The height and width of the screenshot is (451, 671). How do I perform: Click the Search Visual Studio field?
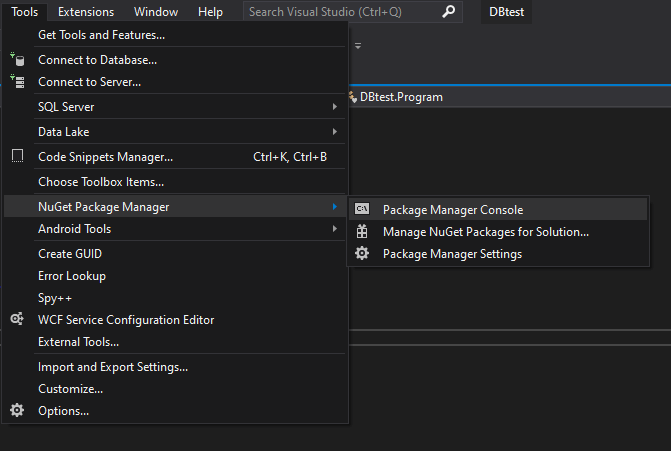[x=353, y=12]
